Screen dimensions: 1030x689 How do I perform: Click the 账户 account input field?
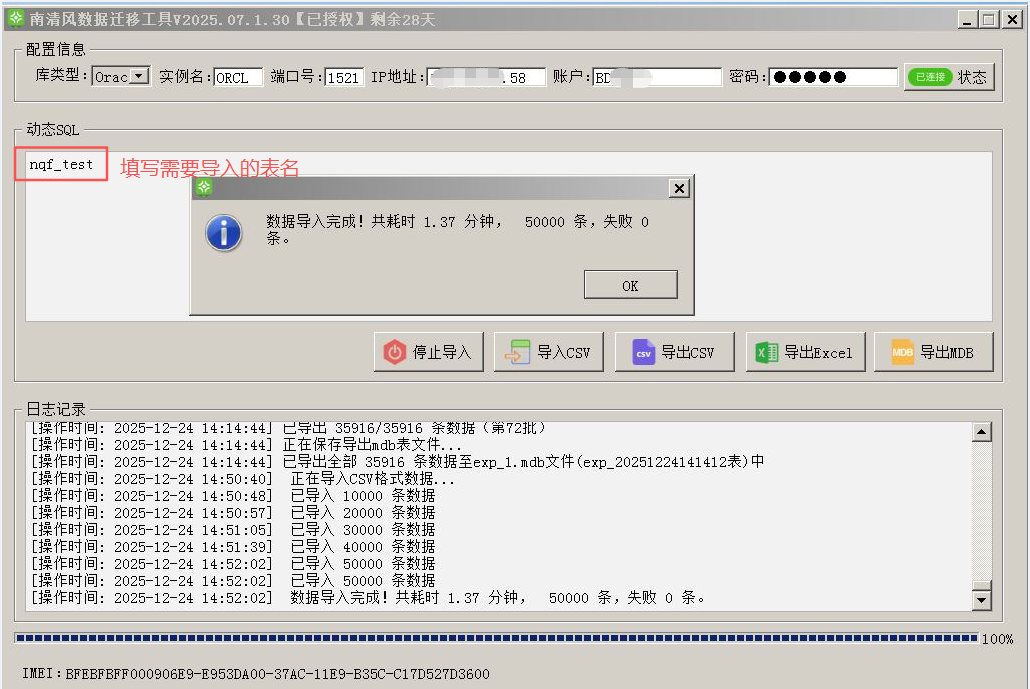tap(657, 78)
